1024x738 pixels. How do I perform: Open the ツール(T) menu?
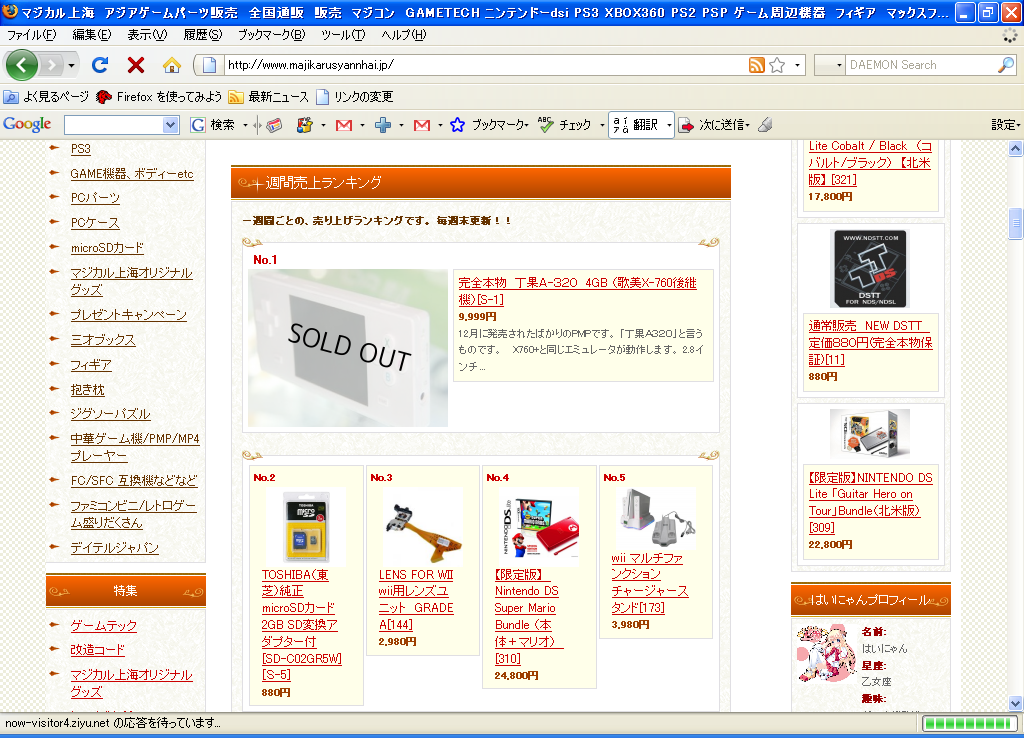[x=343, y=35]
